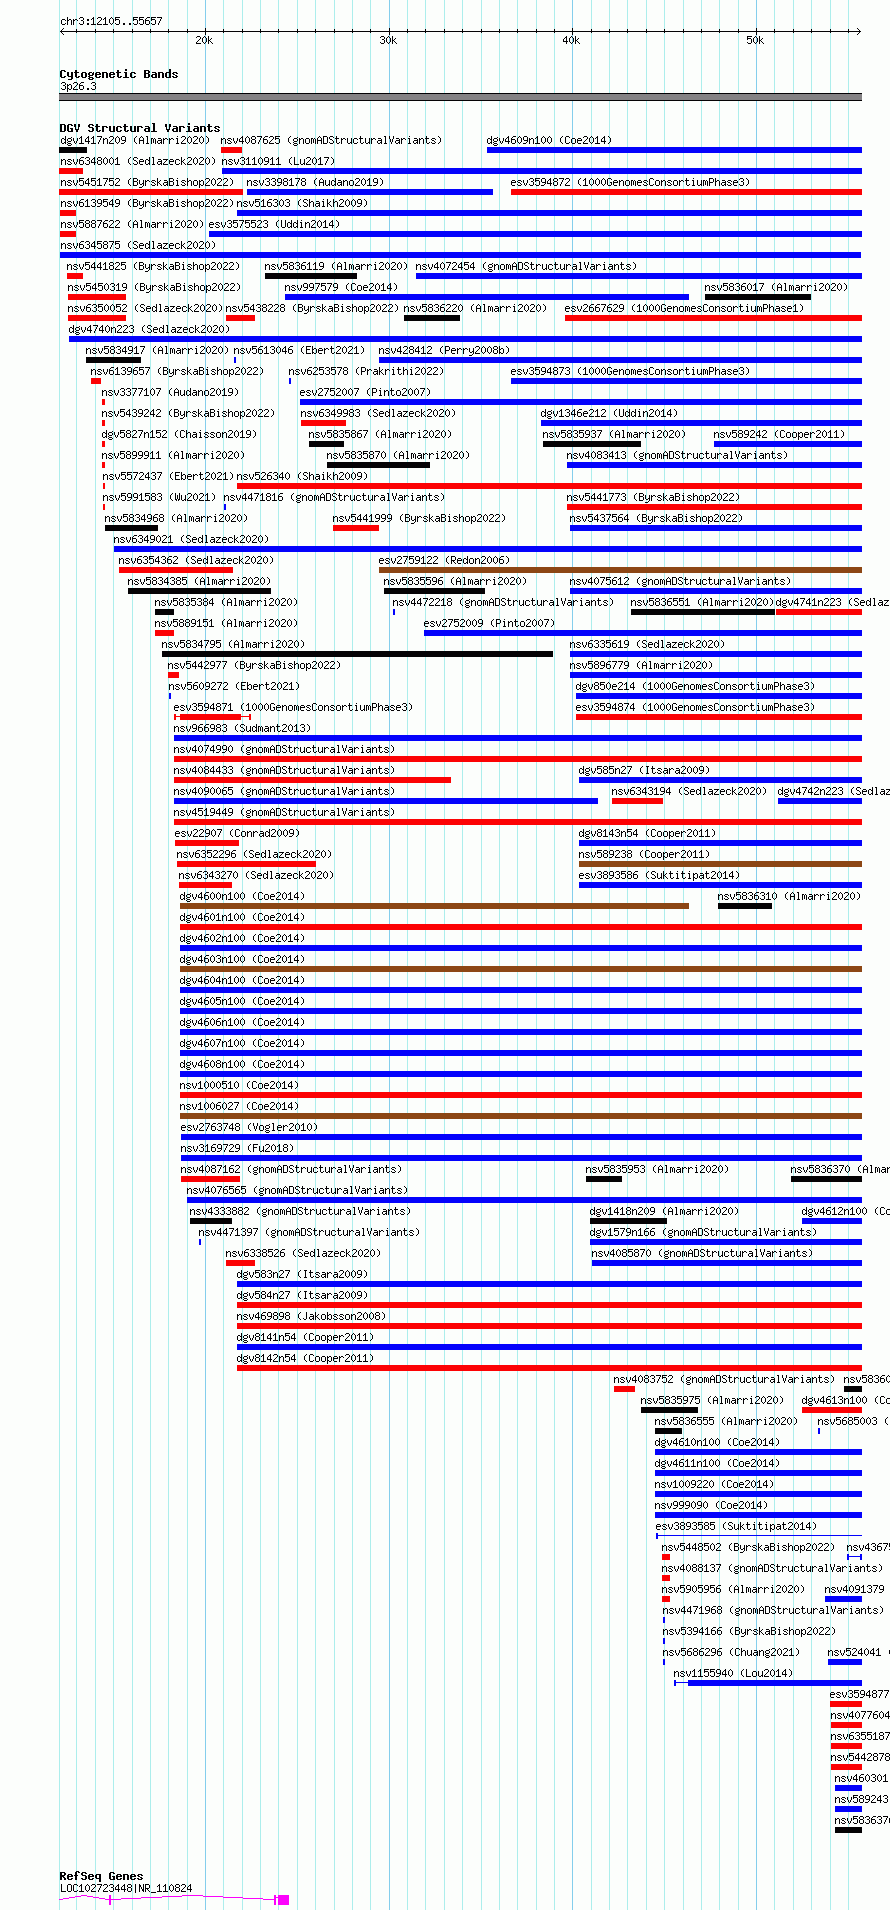Open variant dgv5827n152 (Chaisson2019)
890x1910 pixels.
[179, 434]
